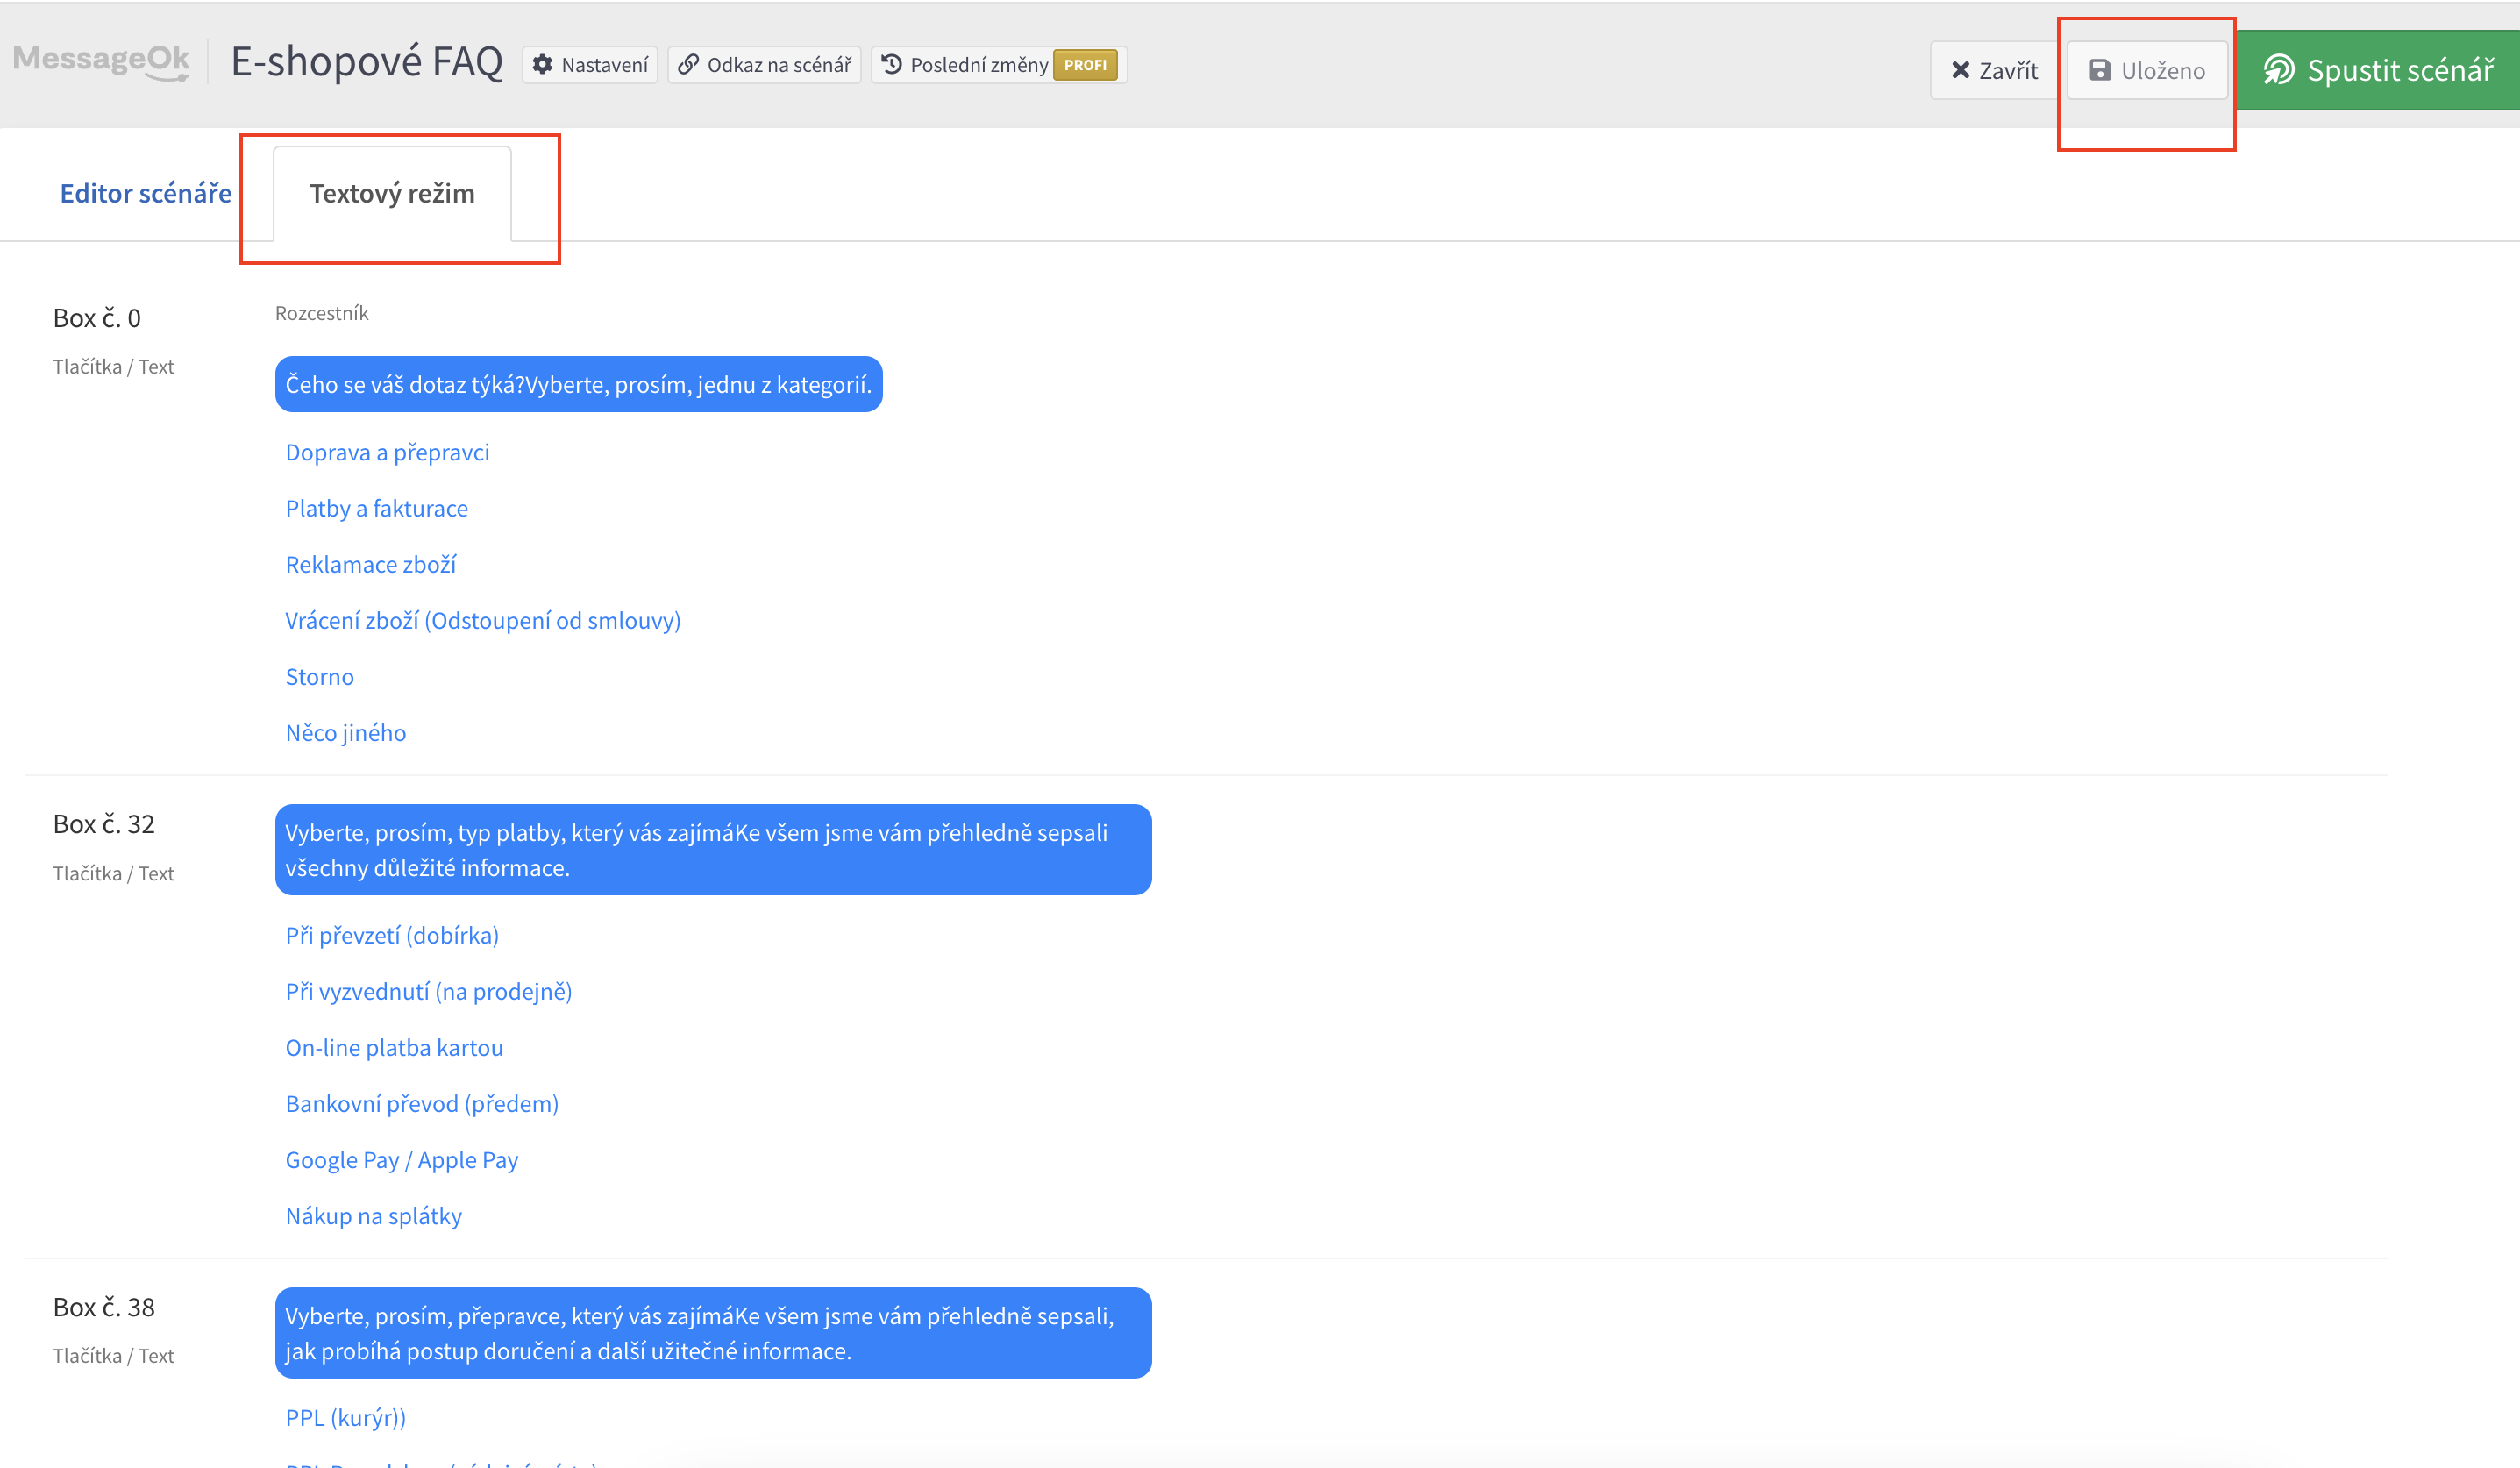Click the Odkaz na scénář link icon

click(x=688, y=65)
